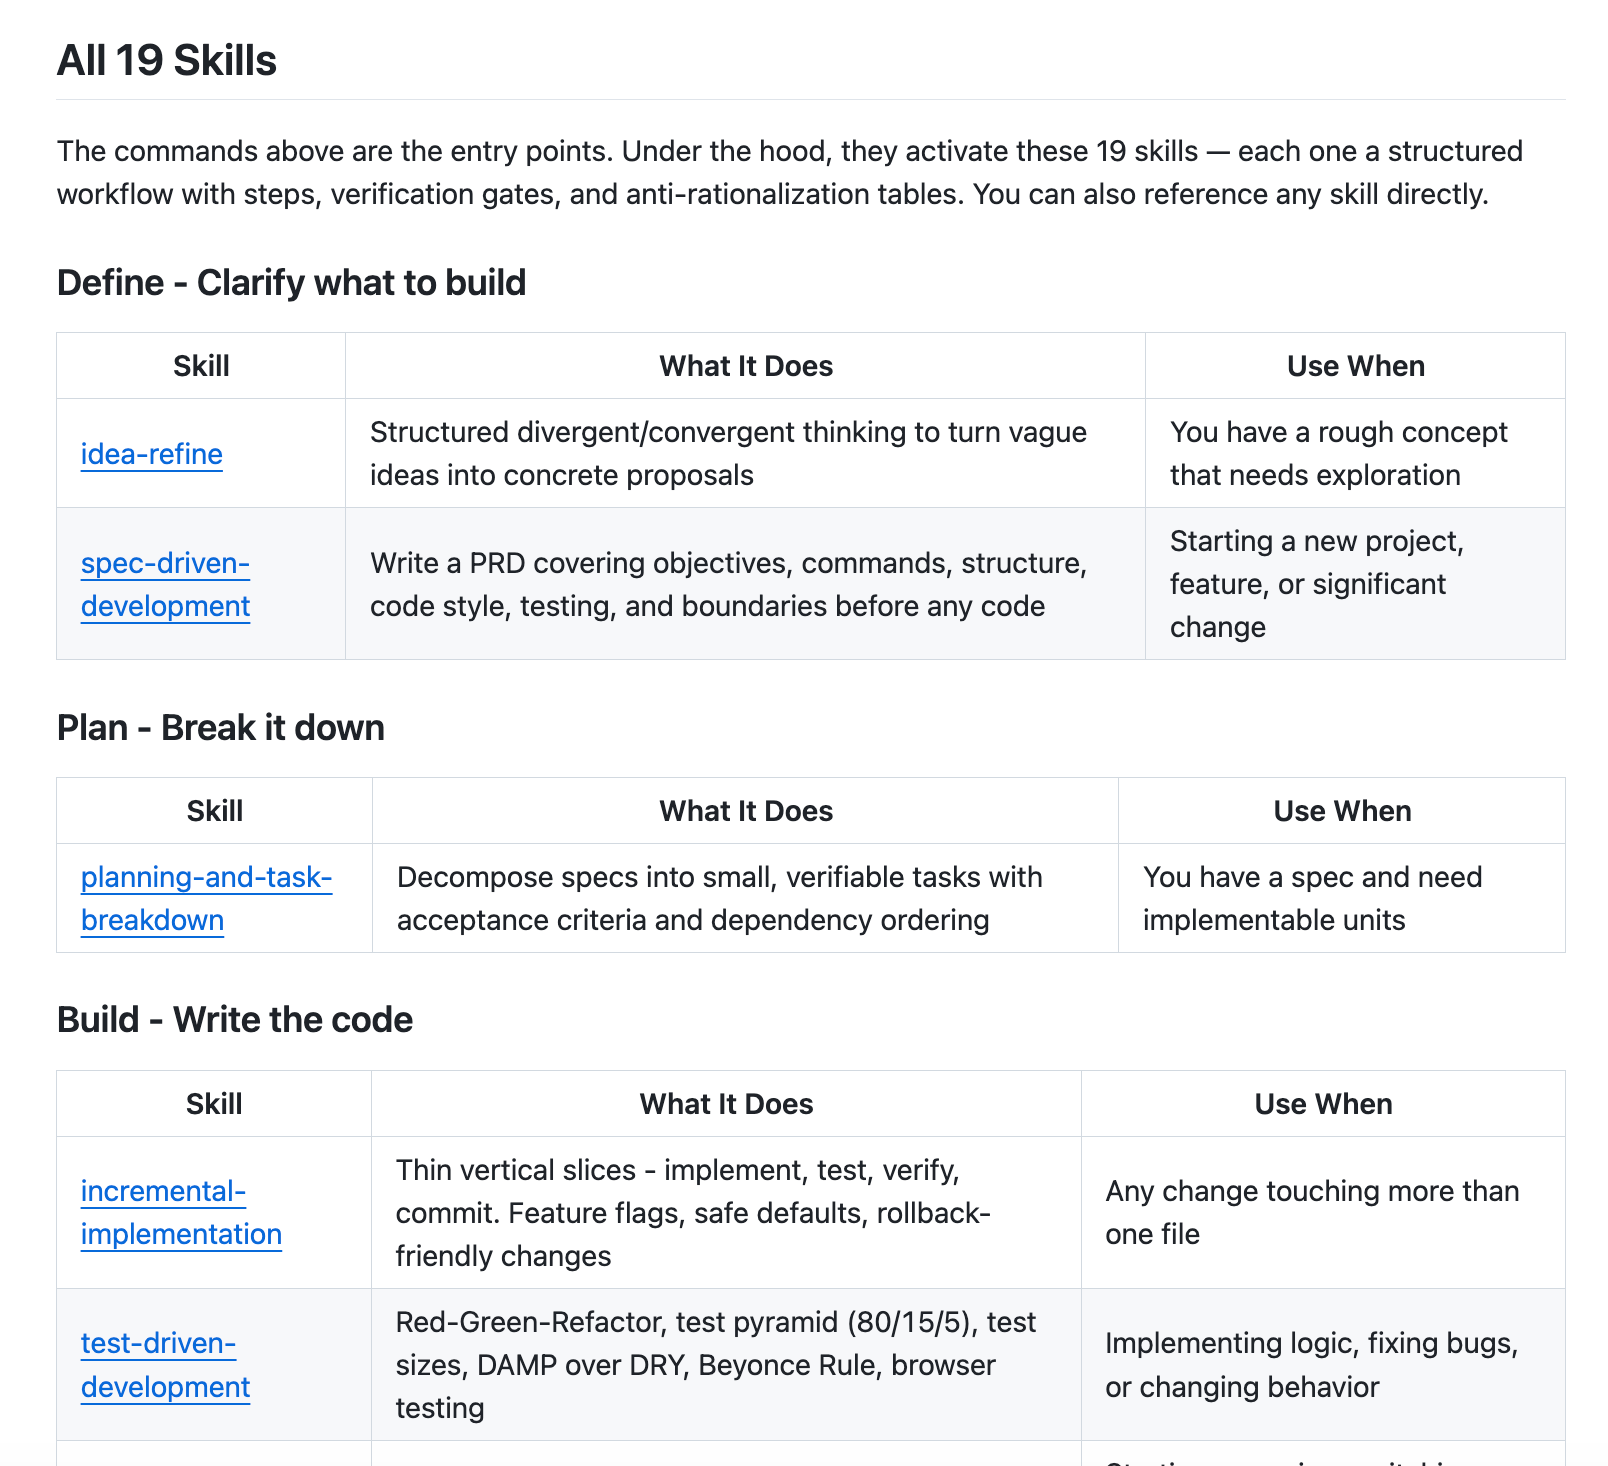This screenshot has width=1608, height=1466.
Task: Click the "Red-Green-Refactor" description cell
Action: tap(716, 1365)
